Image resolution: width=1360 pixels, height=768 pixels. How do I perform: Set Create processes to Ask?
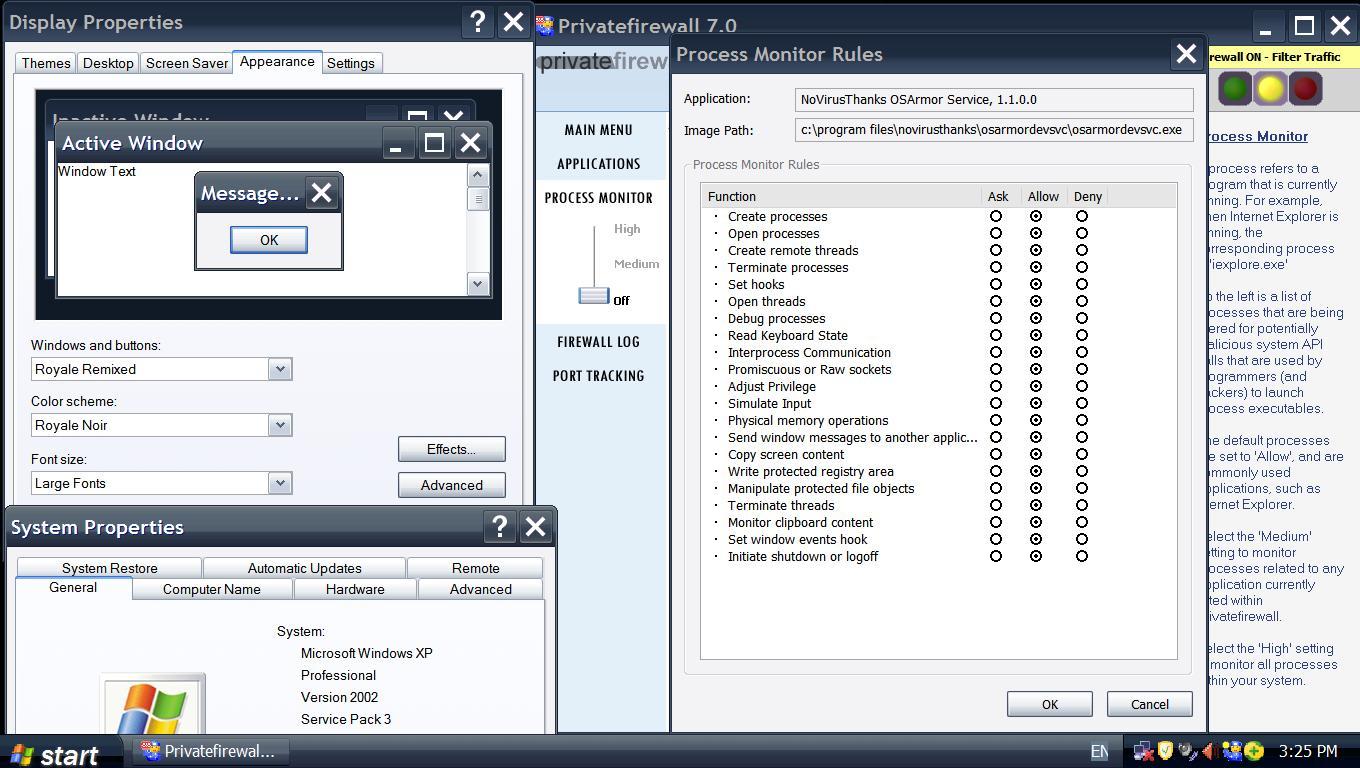pos(995,216)
